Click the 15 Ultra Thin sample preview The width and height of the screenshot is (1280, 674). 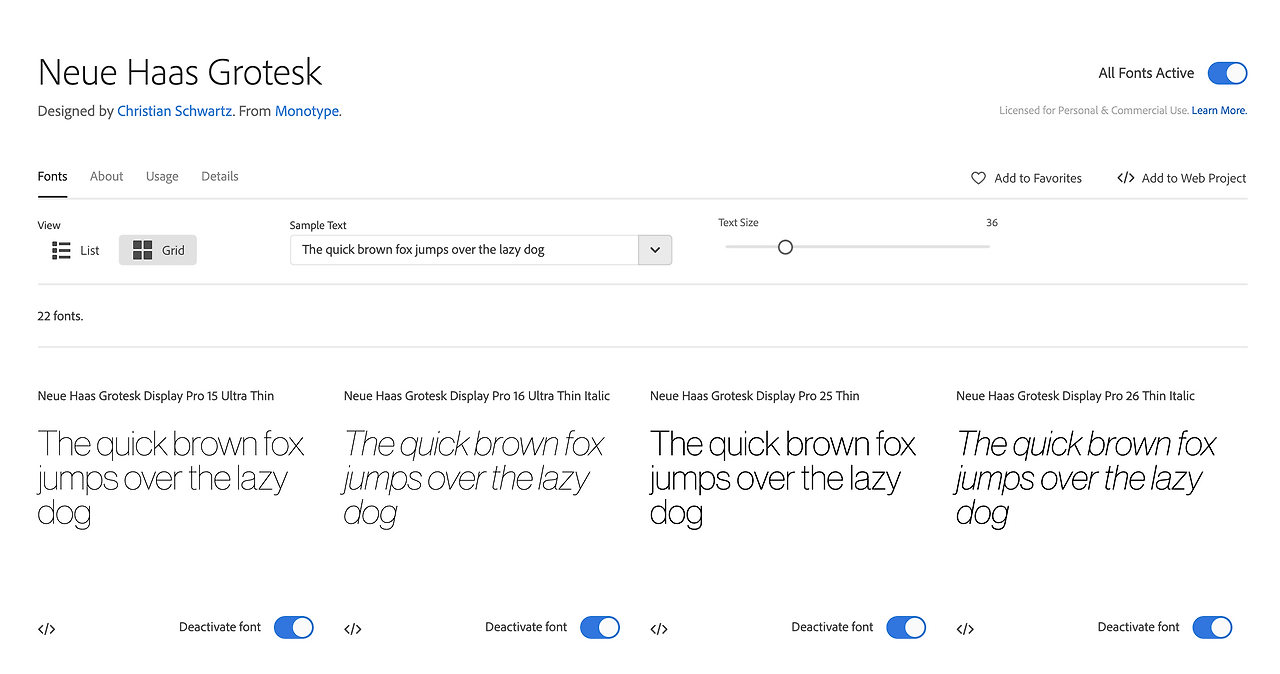click(x=171, y=478)
